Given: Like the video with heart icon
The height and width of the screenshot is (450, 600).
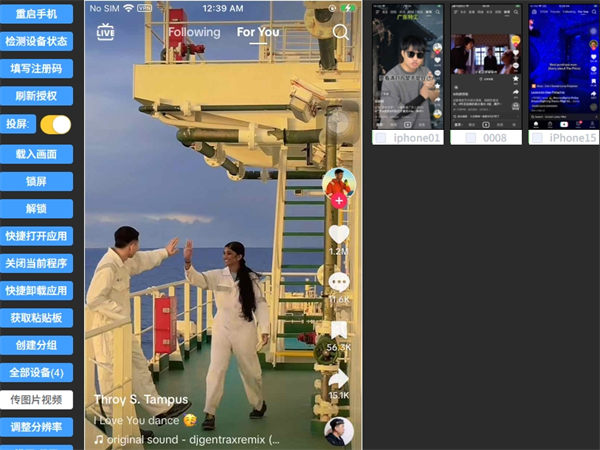Looking at the screenshot, I should [x=339, y=234].
